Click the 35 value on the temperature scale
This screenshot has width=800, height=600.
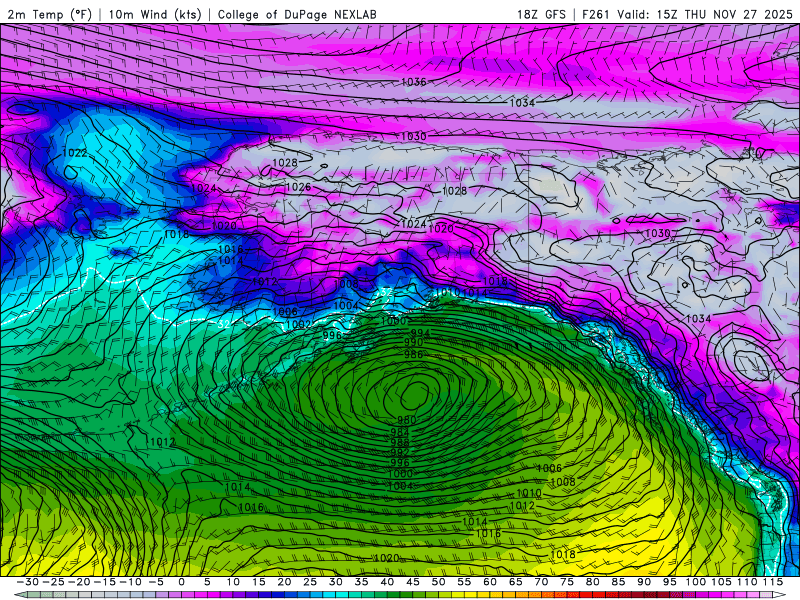click(362, 582)
